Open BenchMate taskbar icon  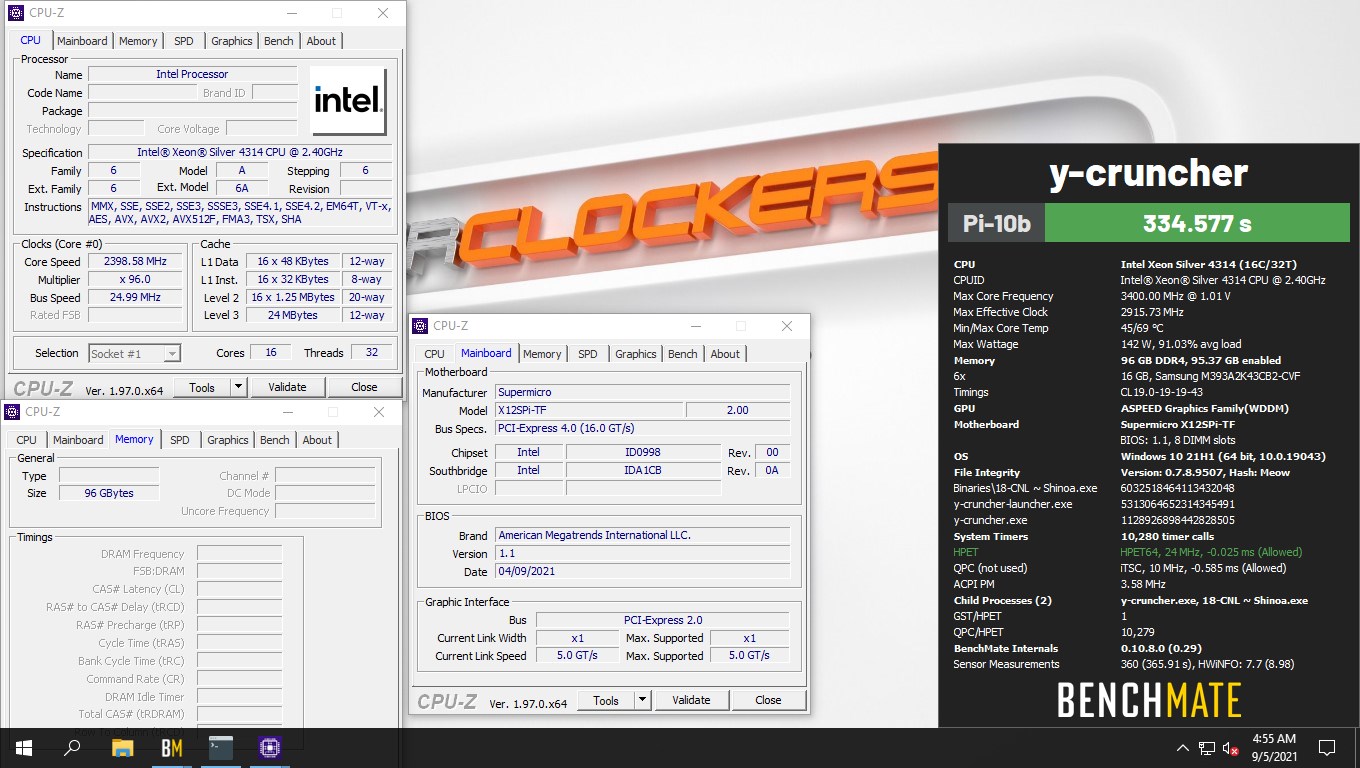click(x=172, y=747)
